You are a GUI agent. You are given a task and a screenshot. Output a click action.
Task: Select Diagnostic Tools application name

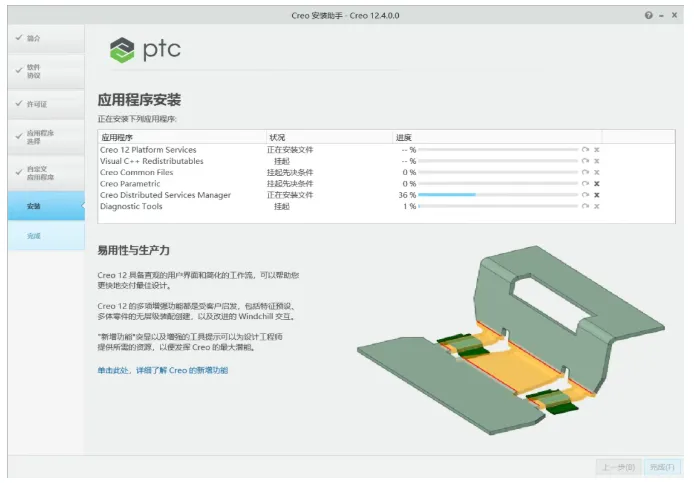[x=131, y=206]
